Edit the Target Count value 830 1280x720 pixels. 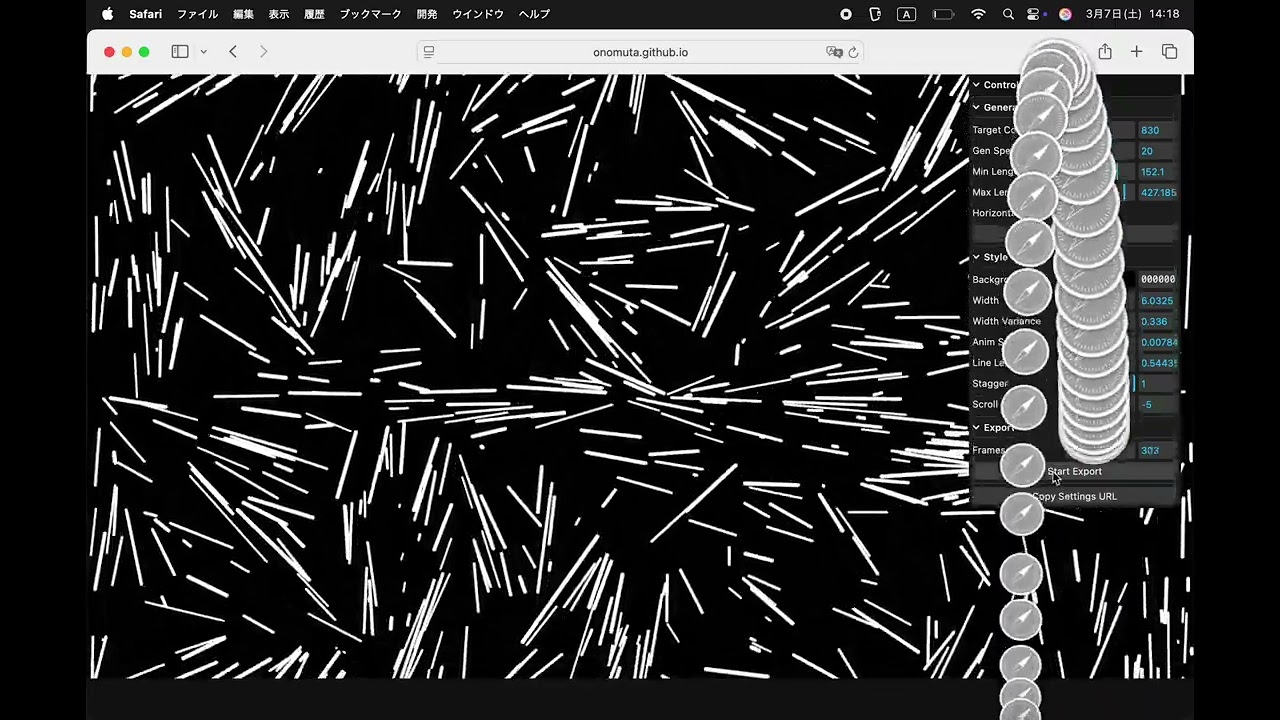[x=1157, y=130]
